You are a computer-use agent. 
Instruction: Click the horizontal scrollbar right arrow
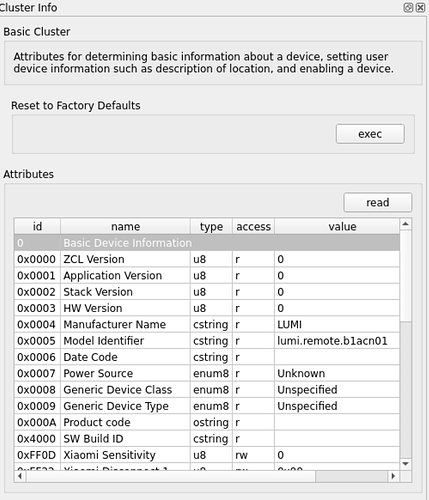coord(393,476)
